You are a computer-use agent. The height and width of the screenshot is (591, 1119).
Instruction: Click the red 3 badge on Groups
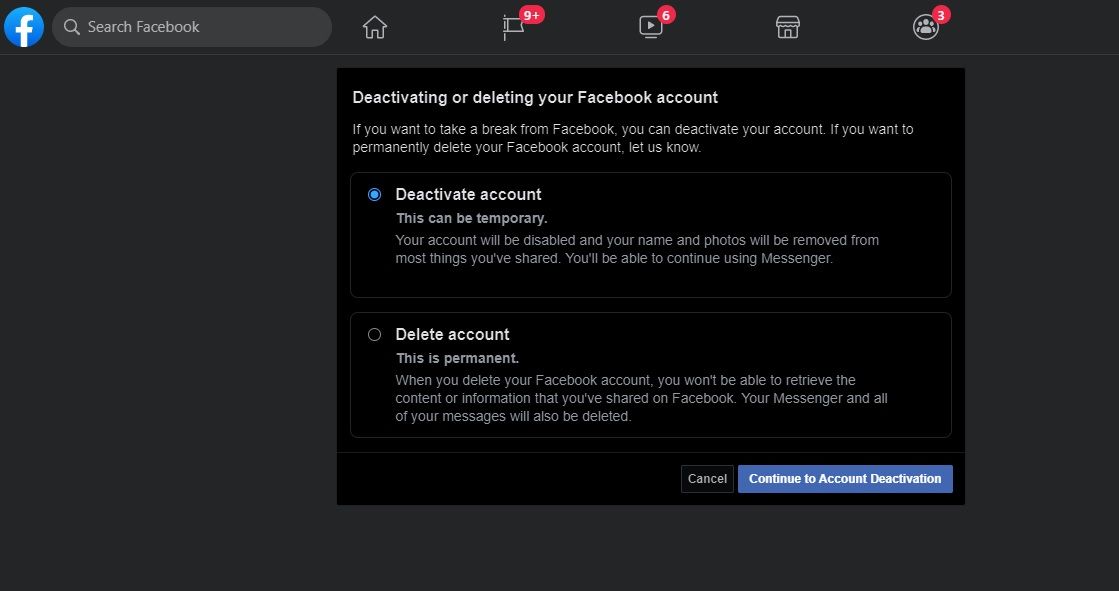pos(943,14)
